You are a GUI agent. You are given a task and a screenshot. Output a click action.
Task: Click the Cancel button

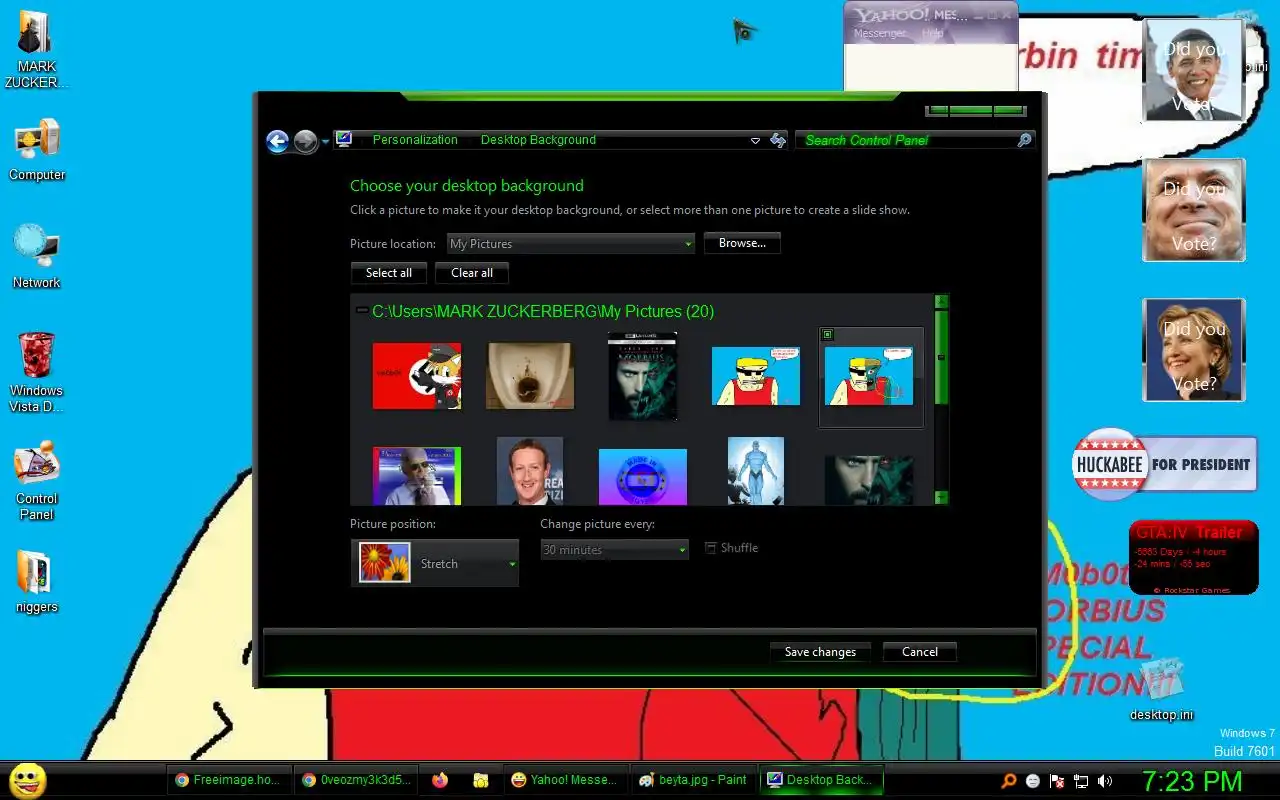pyautogui.click(x=920, y=652)
